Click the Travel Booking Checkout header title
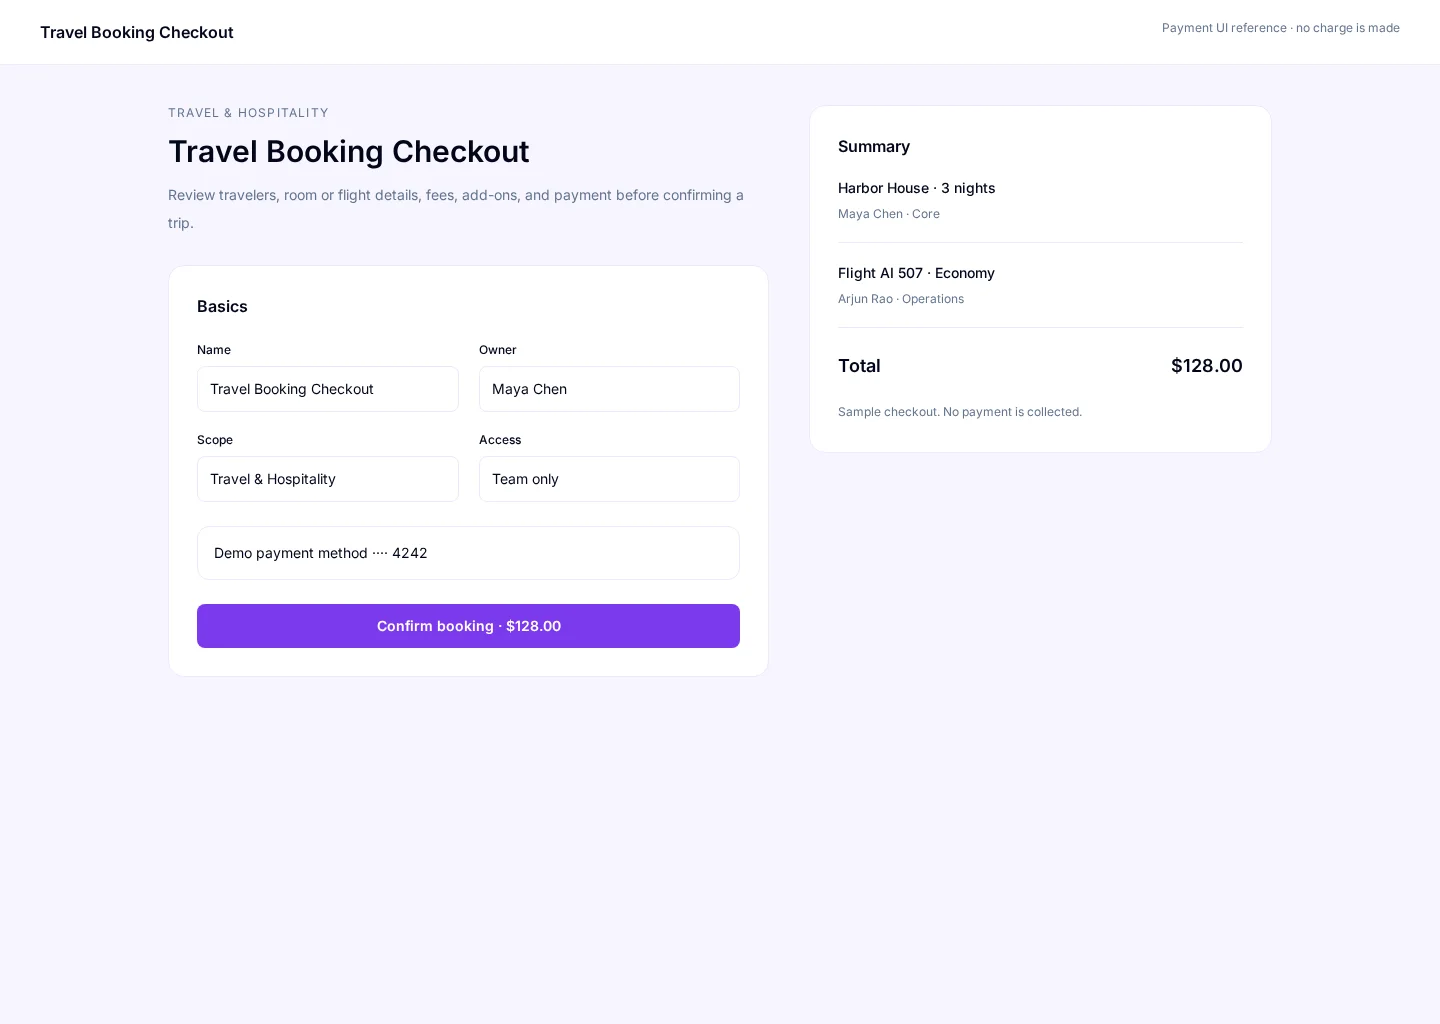Image resolution: width=1440 pixels, height=1024 pixels. [137, 32]
